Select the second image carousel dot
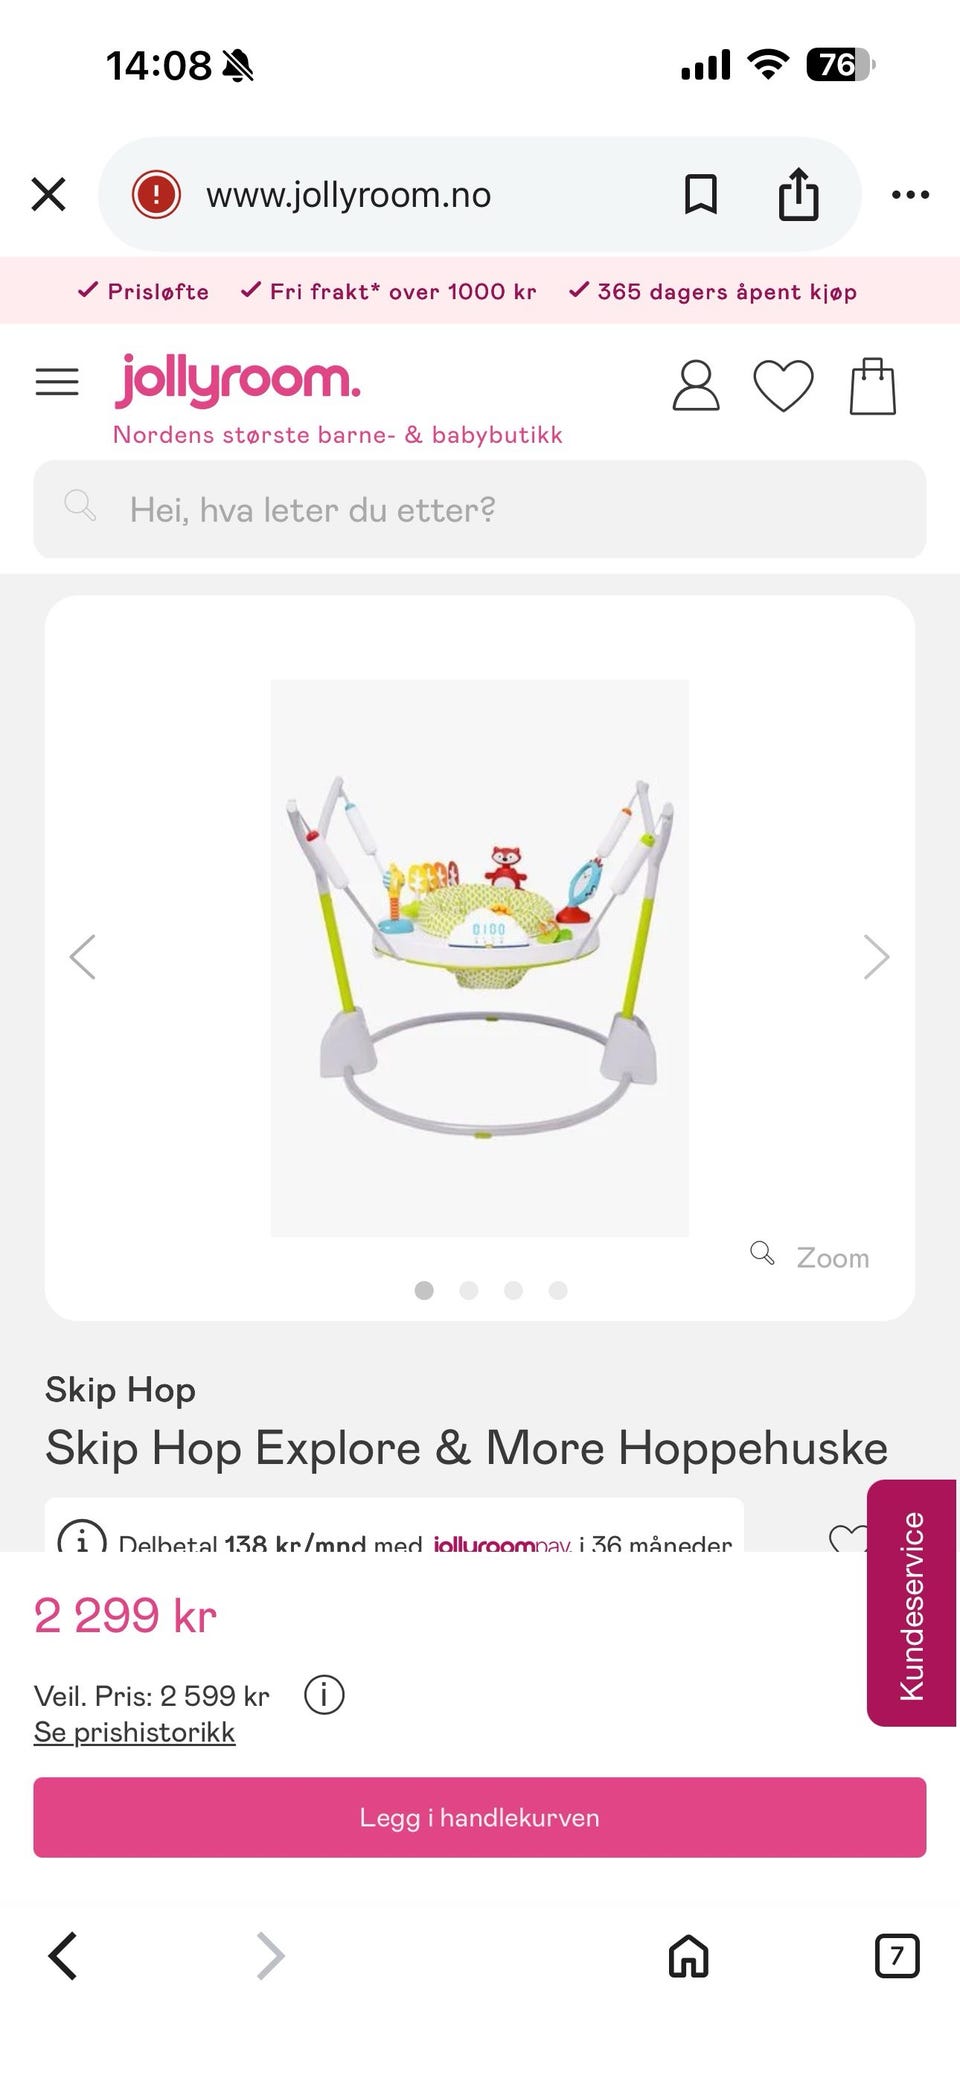Viewport: 960px width, 2081px height. pos(468,1290)
